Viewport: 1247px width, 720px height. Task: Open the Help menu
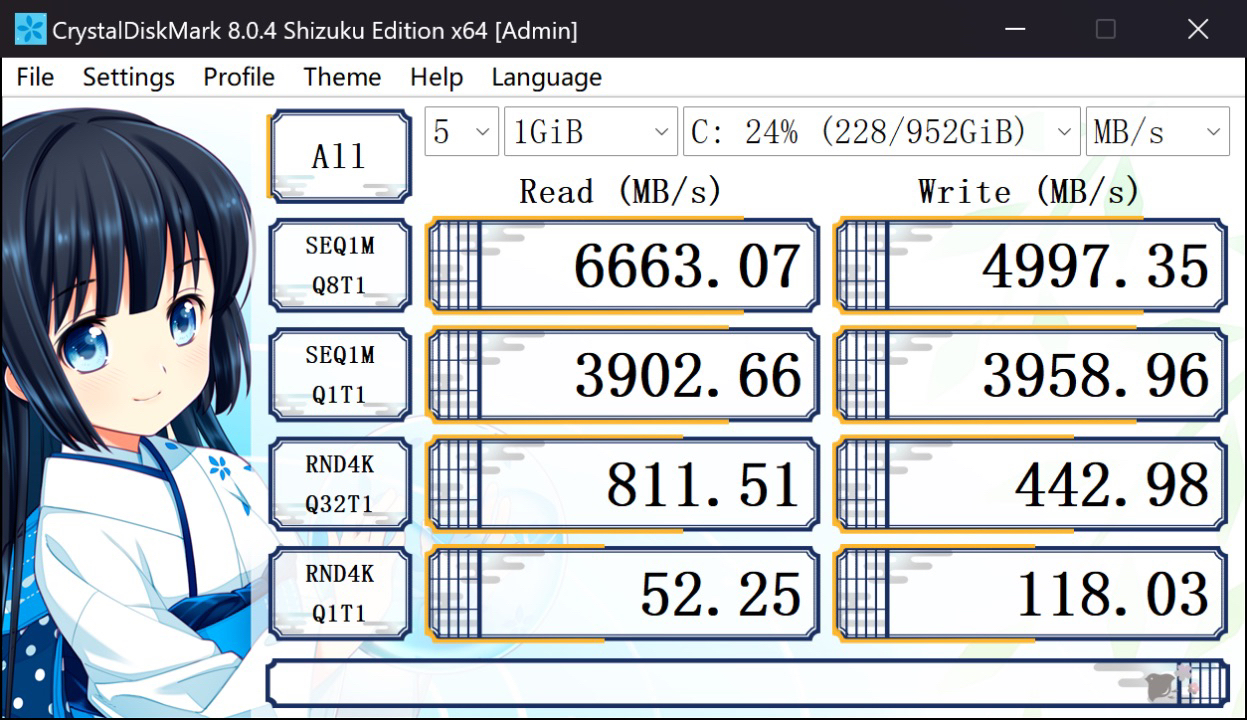(436, 77)
